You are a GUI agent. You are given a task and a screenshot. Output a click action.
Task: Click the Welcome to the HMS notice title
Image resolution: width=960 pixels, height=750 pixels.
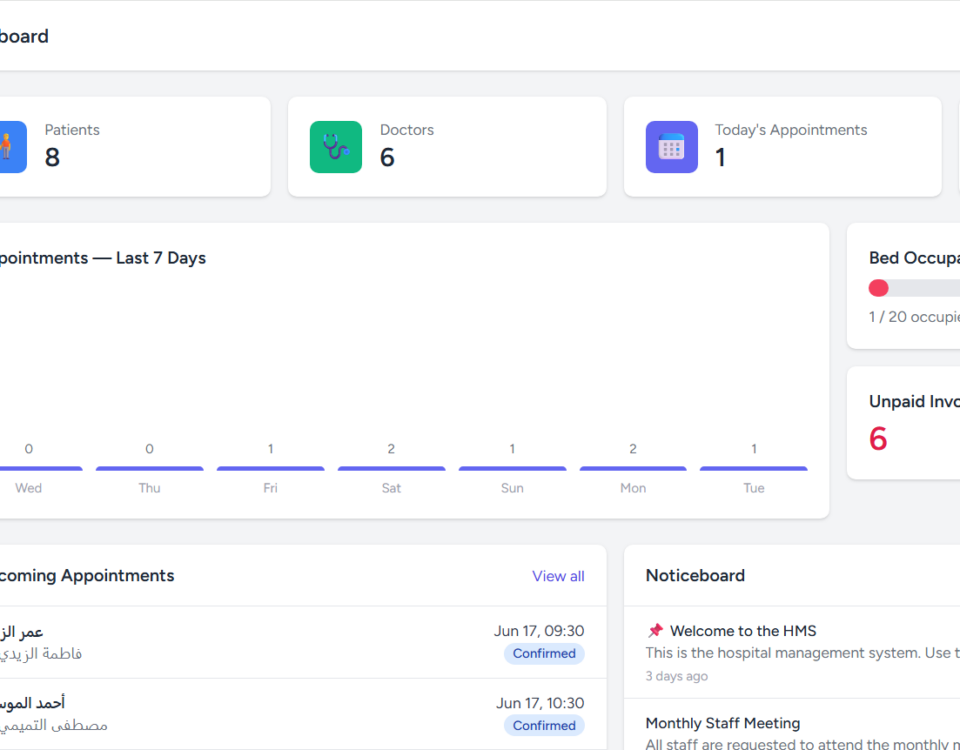click(743, 631)
